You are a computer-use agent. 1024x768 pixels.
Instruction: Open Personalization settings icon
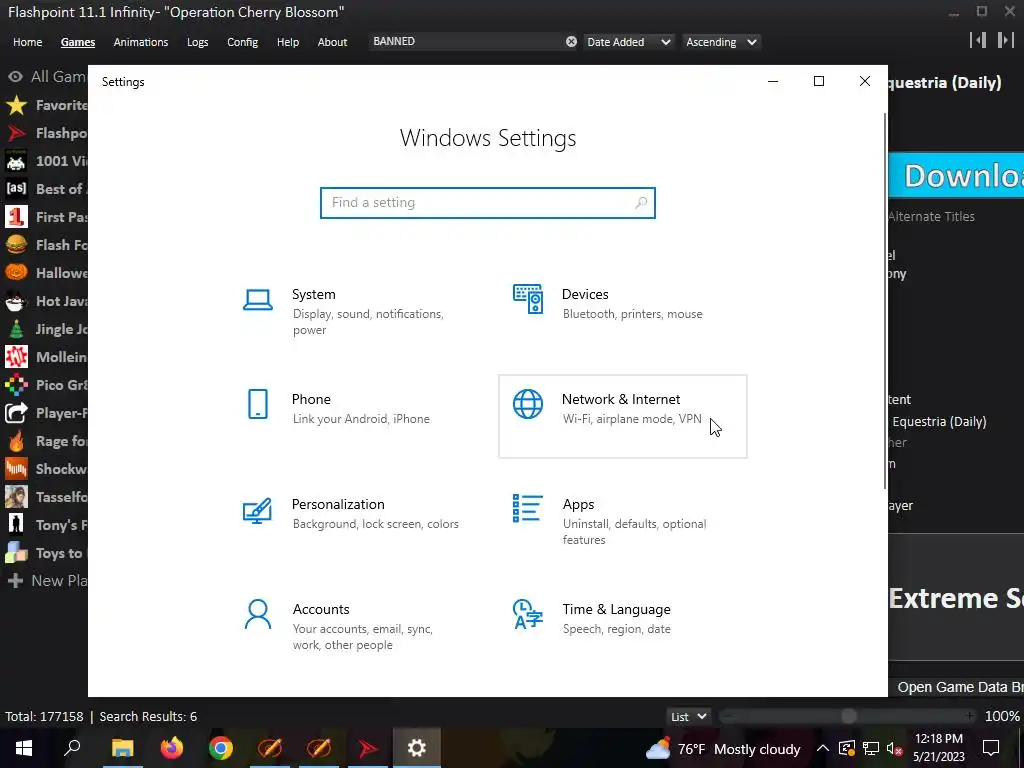257,511
